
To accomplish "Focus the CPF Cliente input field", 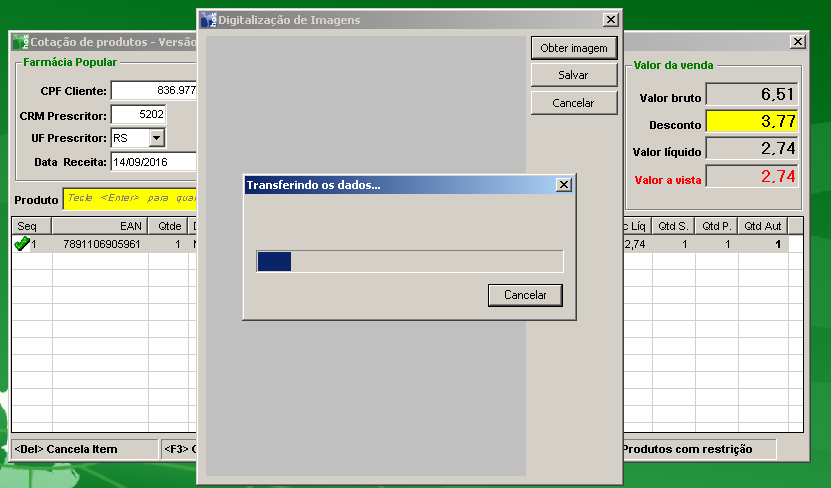I will point(153,91).
